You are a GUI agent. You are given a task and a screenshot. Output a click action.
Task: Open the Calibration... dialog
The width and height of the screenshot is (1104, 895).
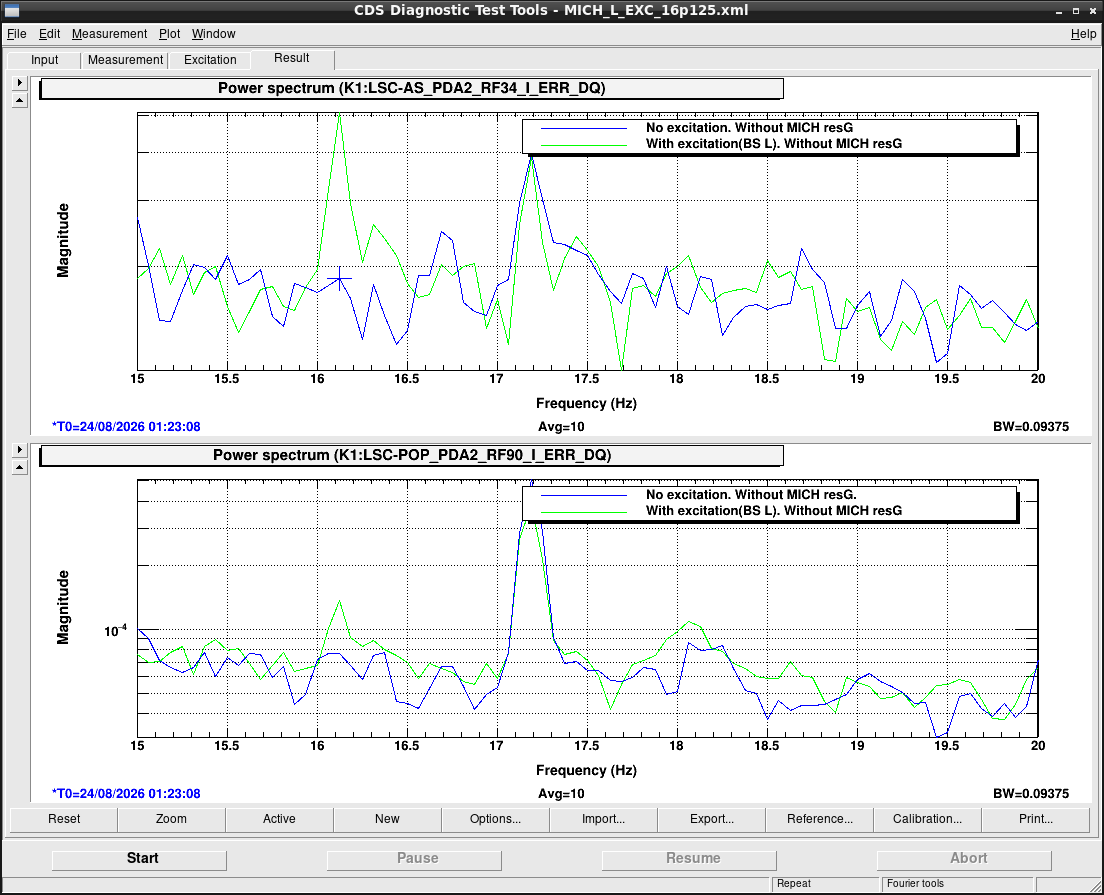click(x=927, y=819)
